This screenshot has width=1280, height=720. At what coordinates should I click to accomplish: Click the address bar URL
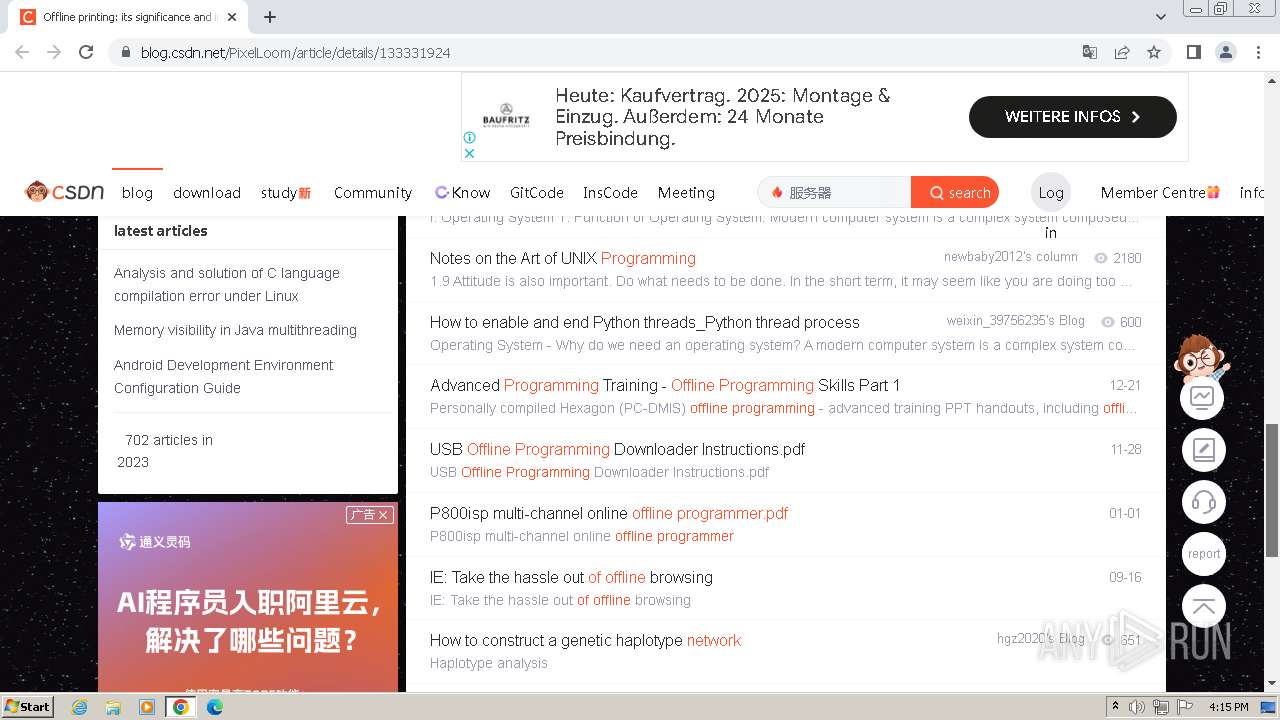[x=295, y=53]
